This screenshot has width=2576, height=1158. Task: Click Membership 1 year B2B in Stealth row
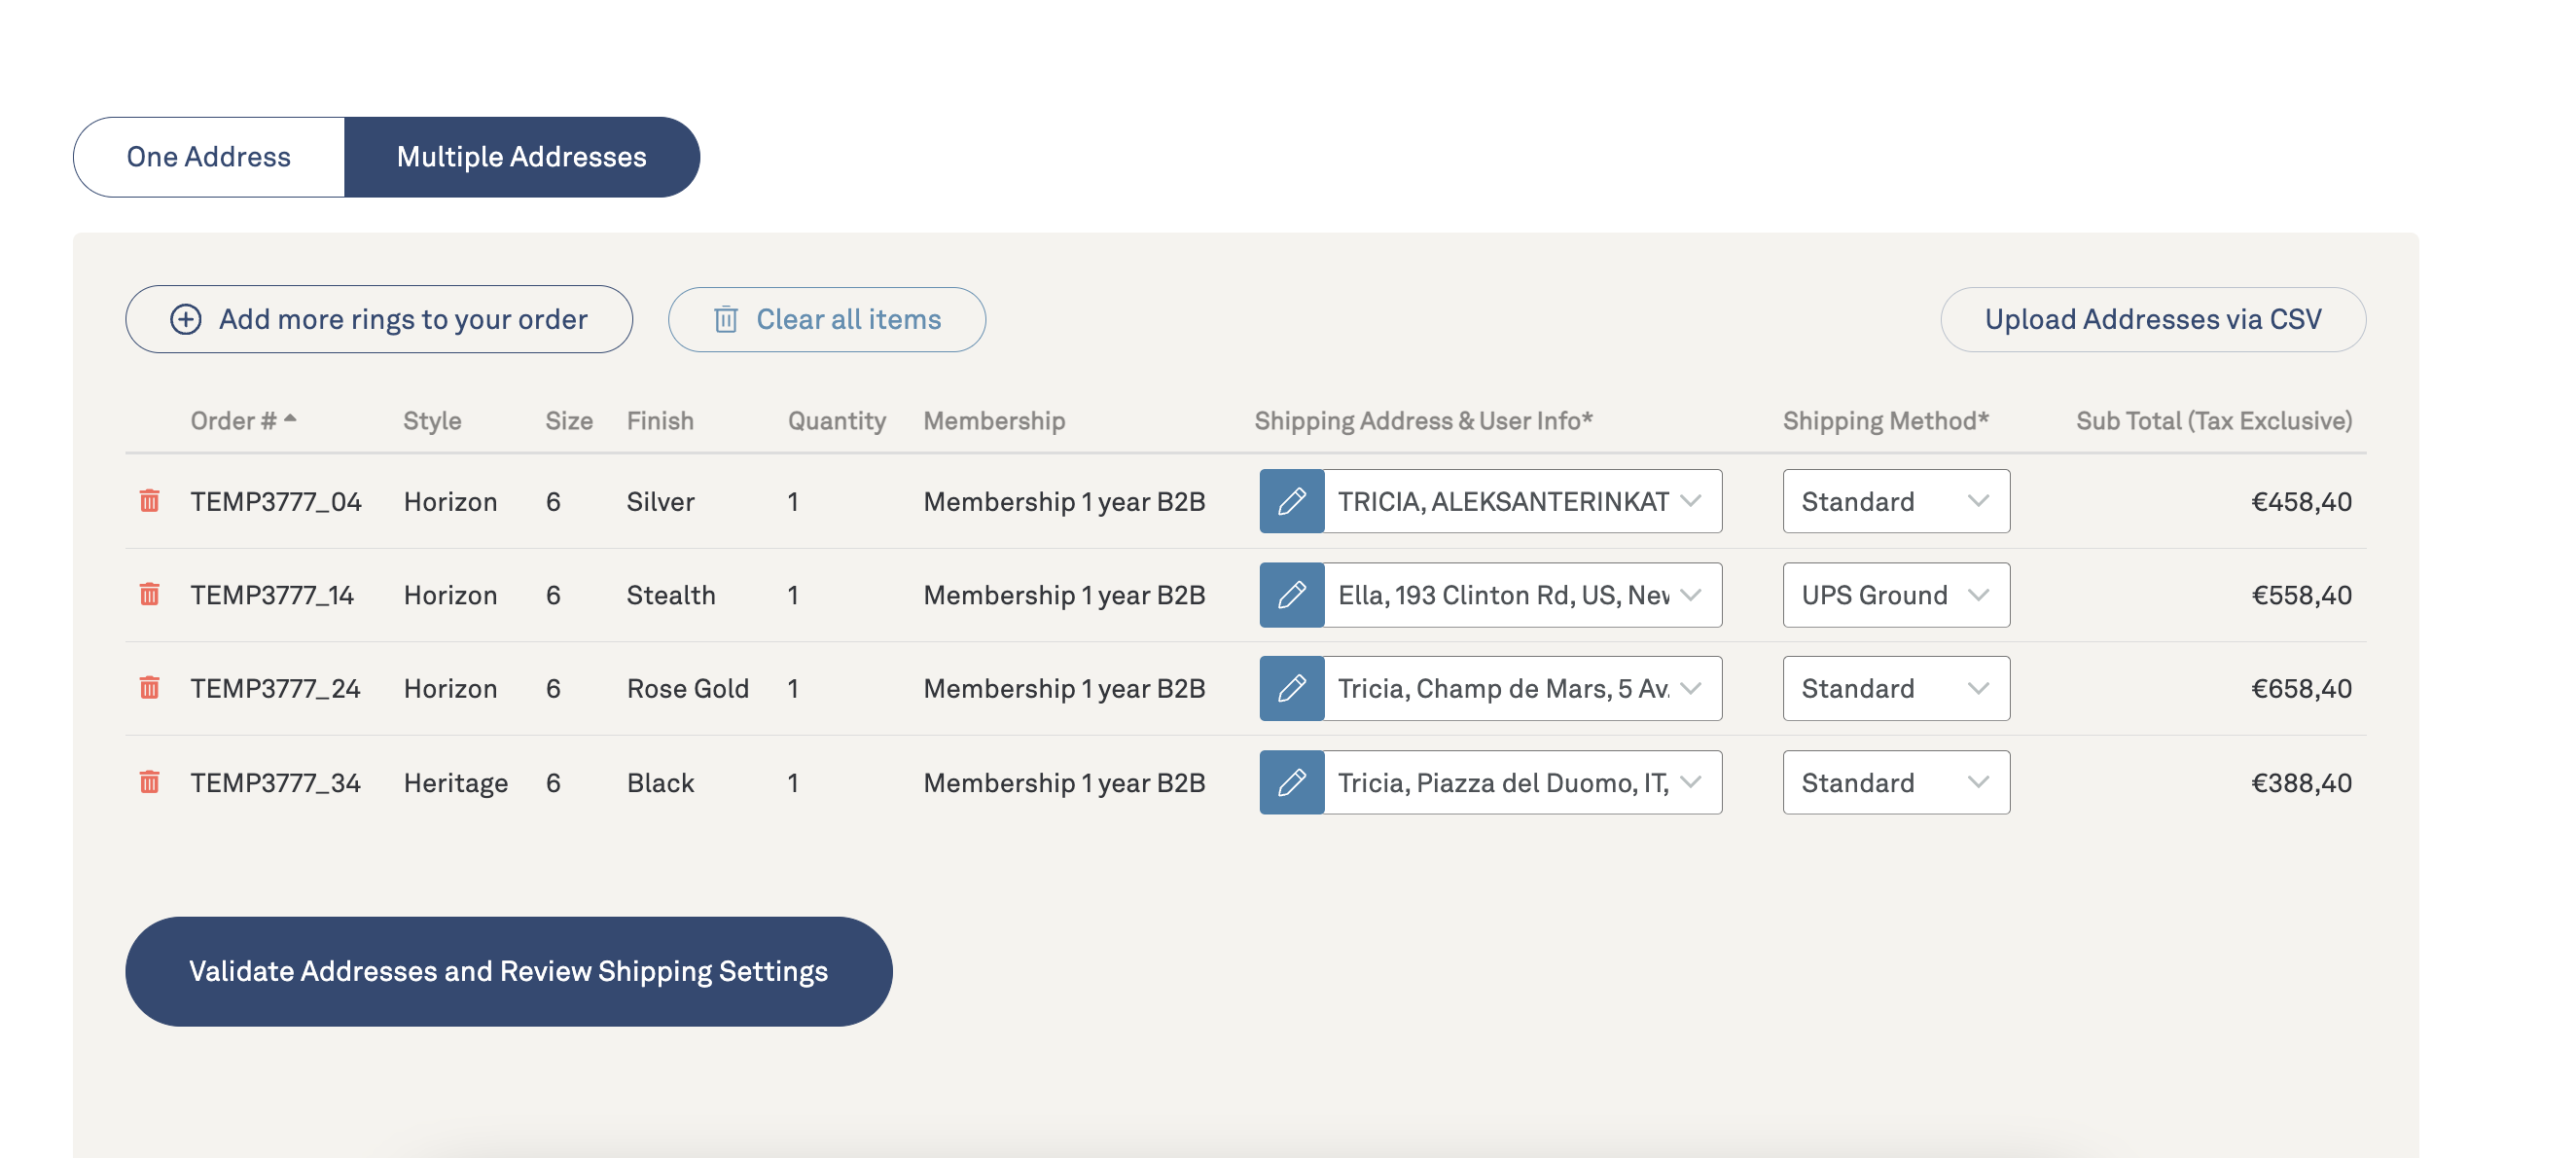(1064, 595)
